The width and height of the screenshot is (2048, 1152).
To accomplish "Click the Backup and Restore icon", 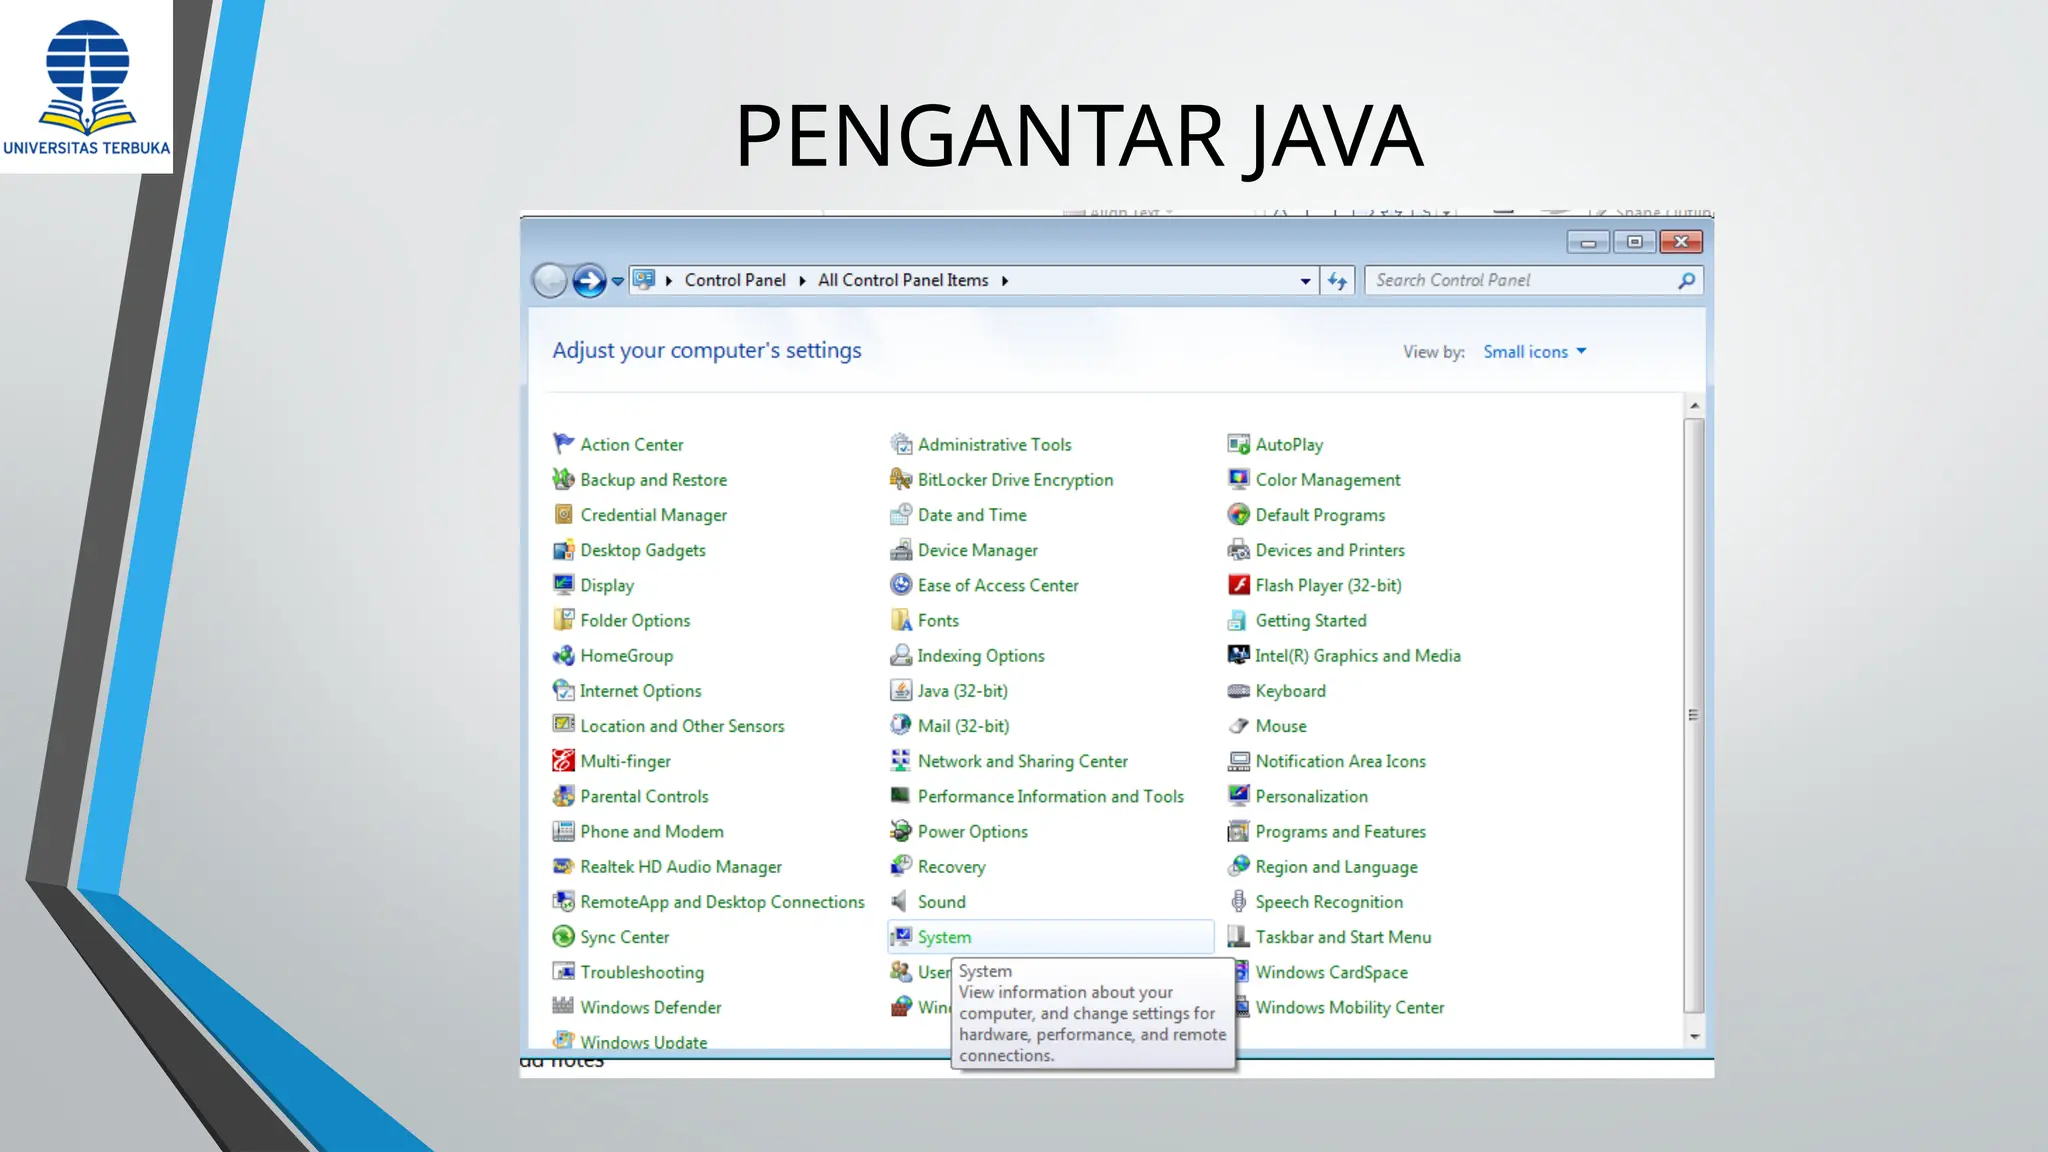I will click(563, 479).
